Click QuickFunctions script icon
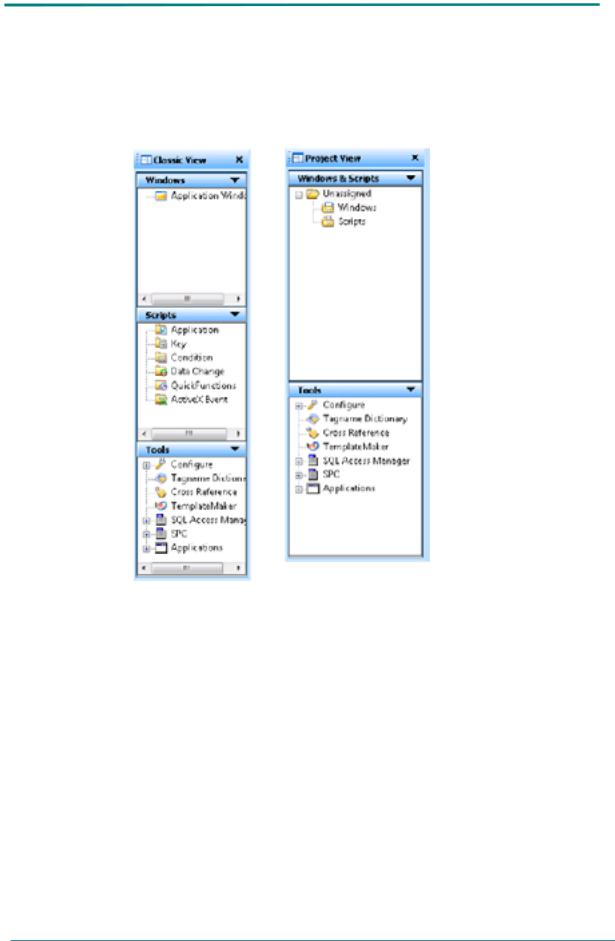This screenshot has width=615, height=941. tap(160, 385)
